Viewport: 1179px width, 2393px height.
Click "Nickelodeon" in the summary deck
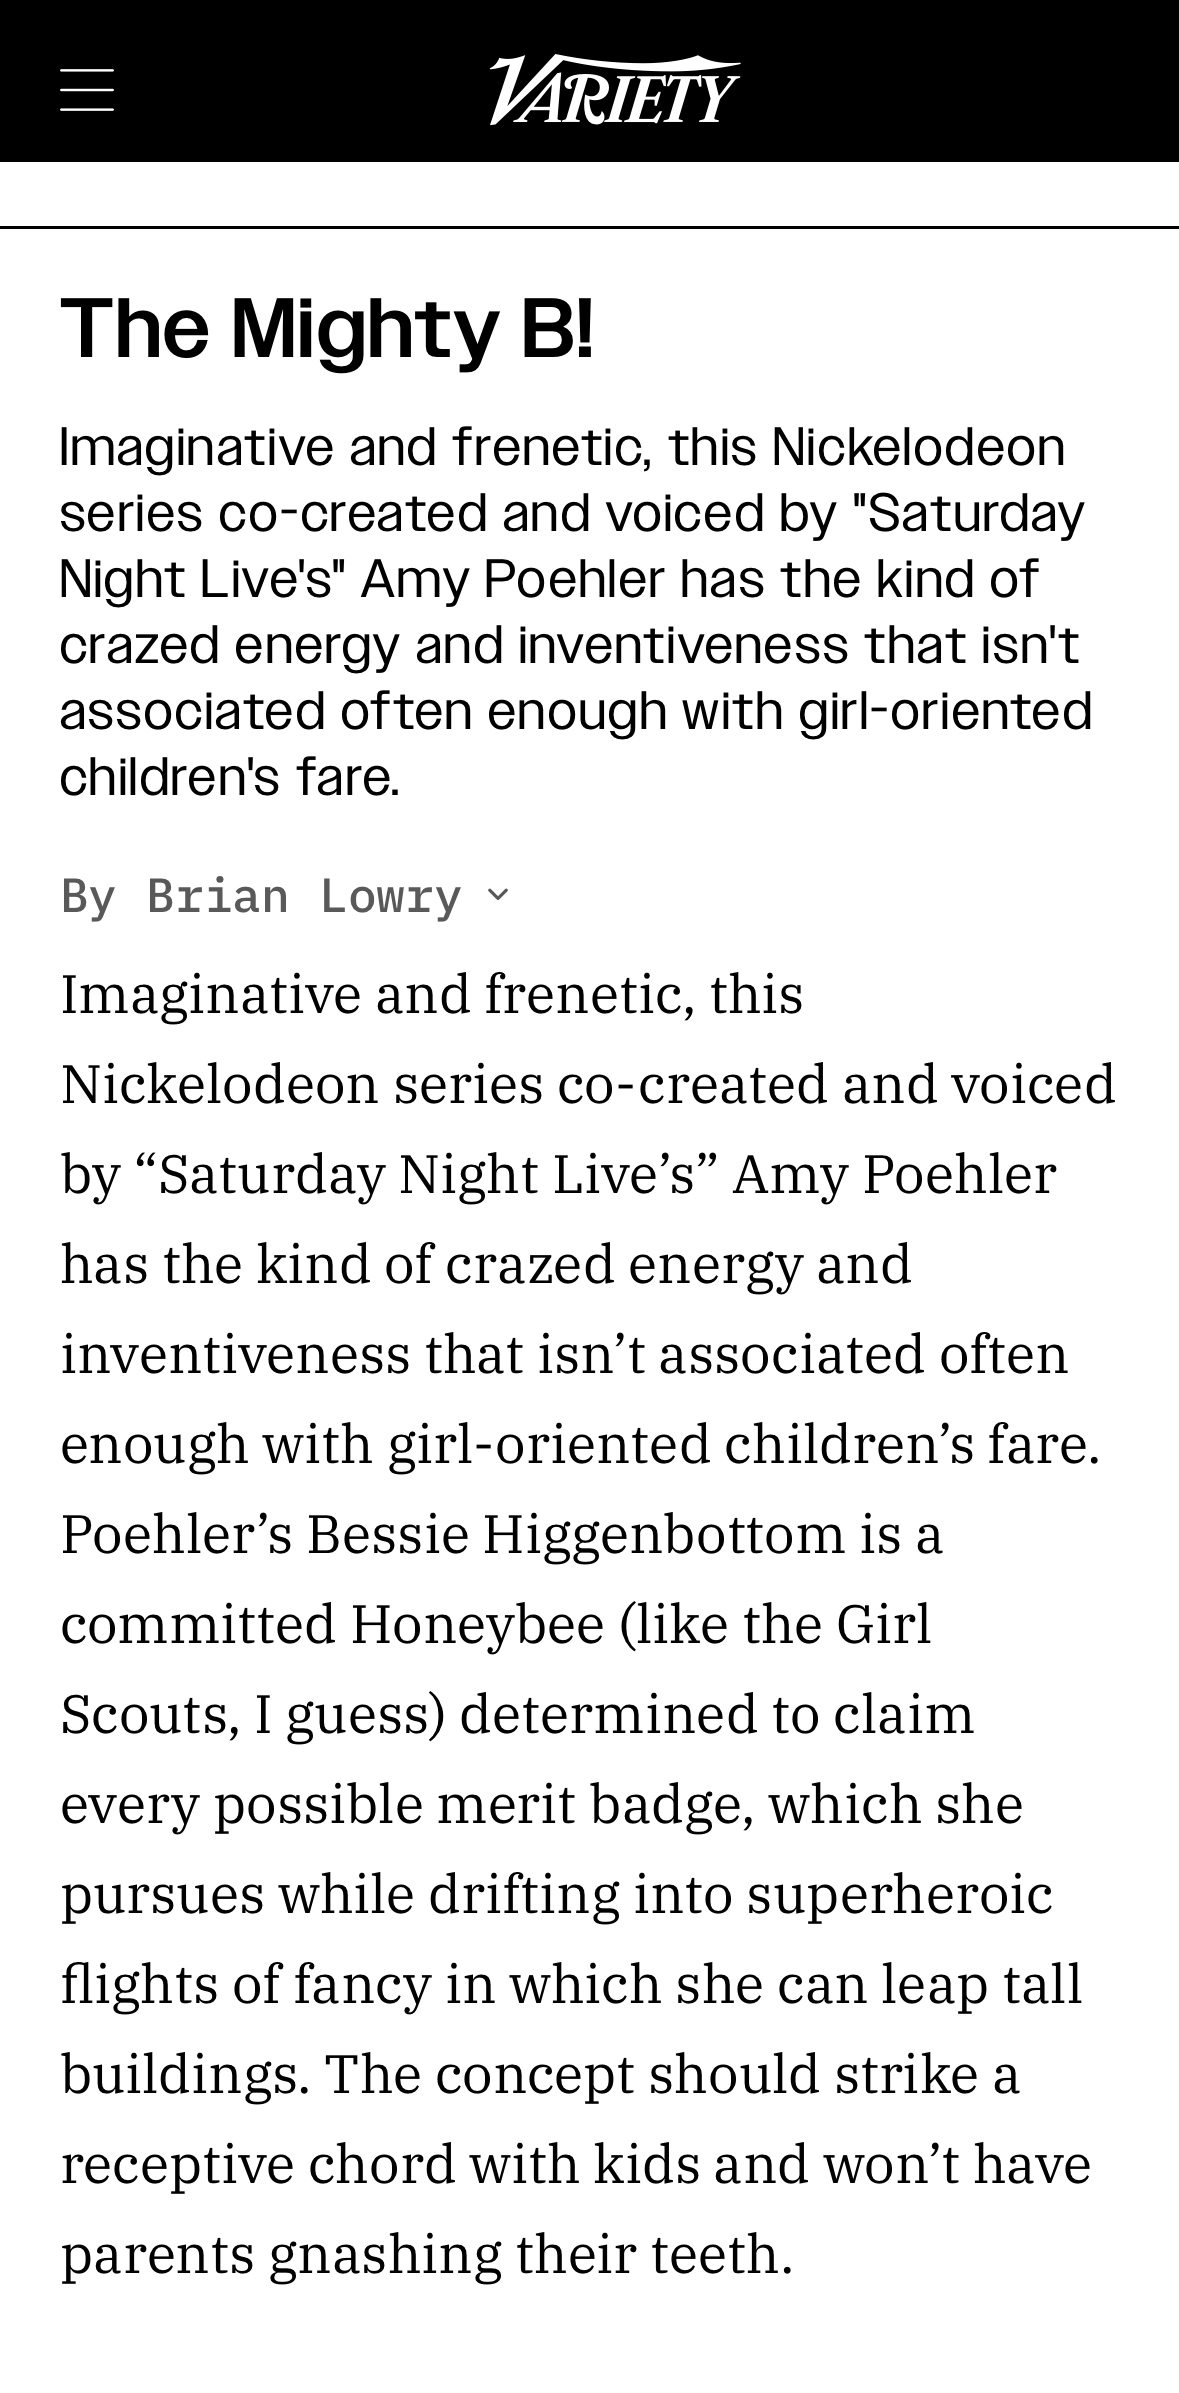[917, 446]
